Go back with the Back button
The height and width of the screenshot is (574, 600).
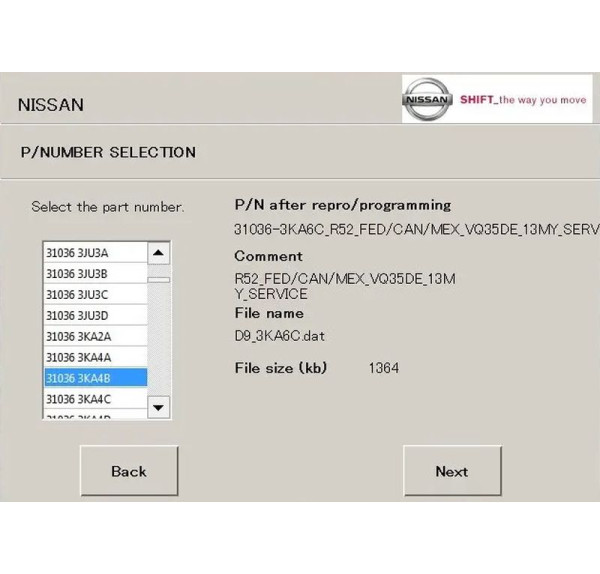(129, 471)
